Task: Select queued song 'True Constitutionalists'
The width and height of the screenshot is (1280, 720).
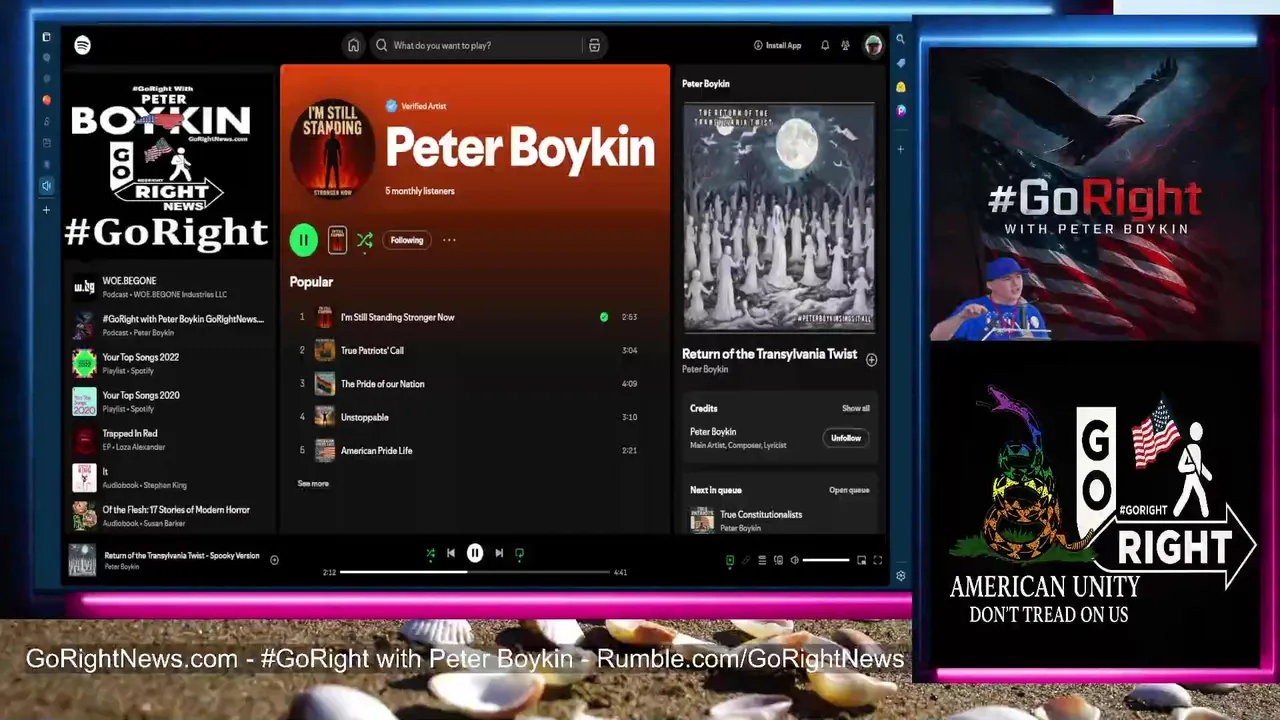Action: [761, 515]
